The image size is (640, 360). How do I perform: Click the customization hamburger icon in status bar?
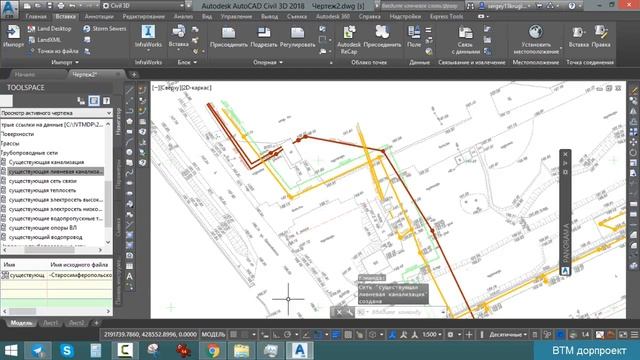(x=634, y=335)
